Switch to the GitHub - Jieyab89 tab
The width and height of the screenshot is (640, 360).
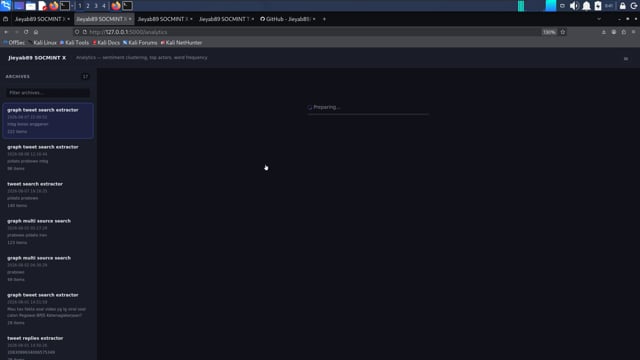coord(288,19)
